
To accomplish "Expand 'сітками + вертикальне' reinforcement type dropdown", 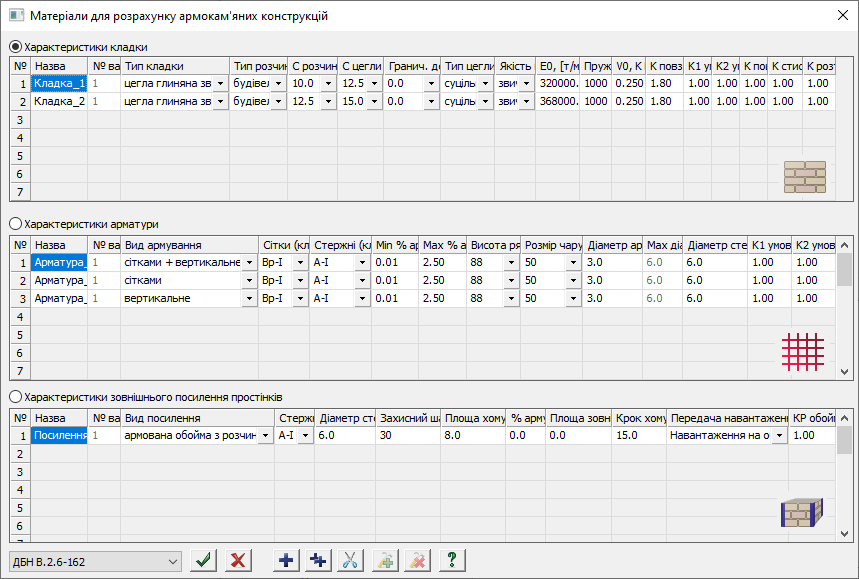I will click(x=249, y=262).
